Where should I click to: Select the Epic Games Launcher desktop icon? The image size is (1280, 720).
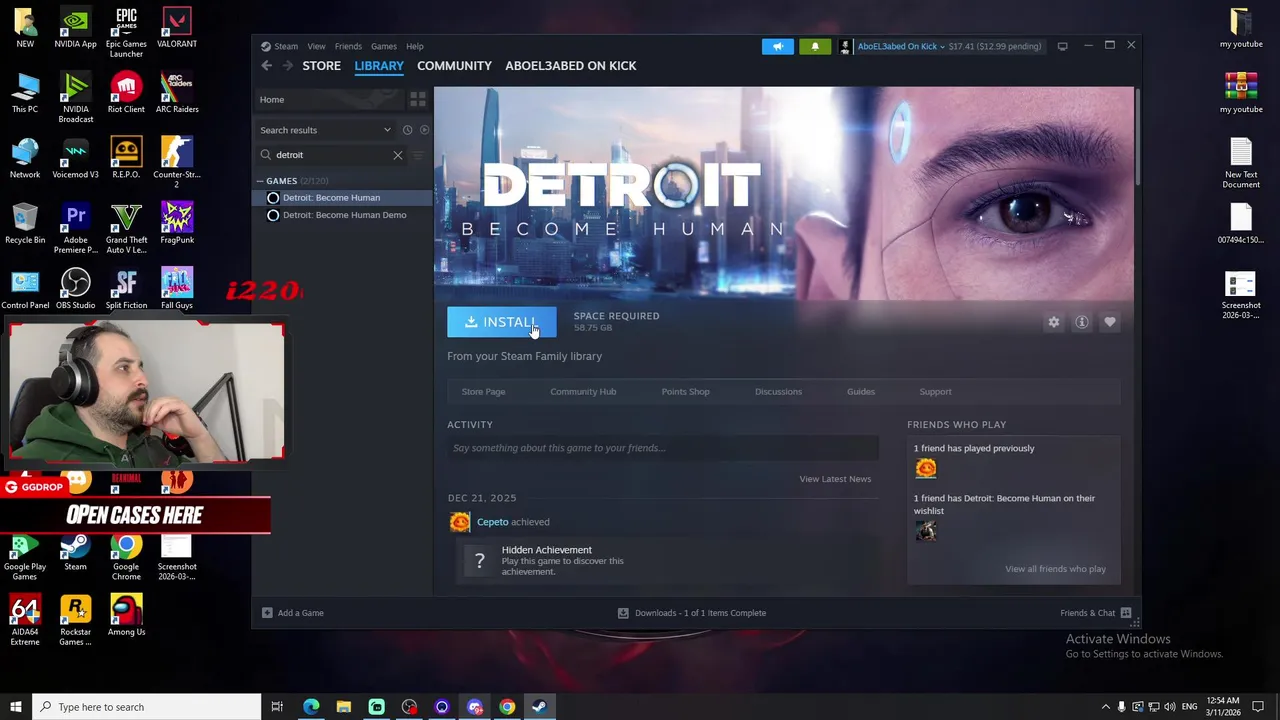126,33
